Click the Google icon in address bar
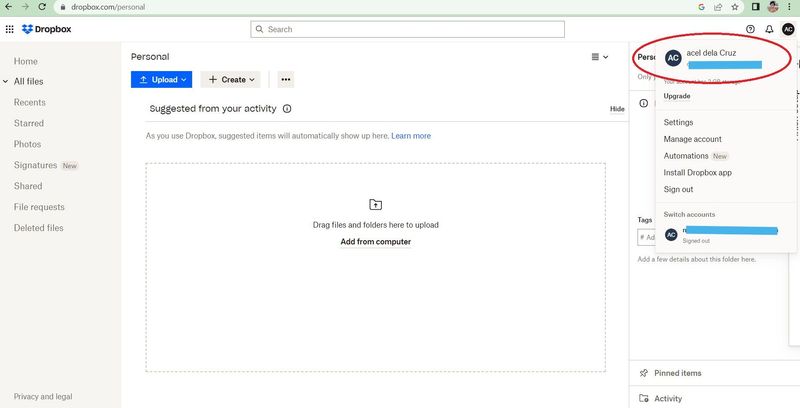 coord(702,7)
